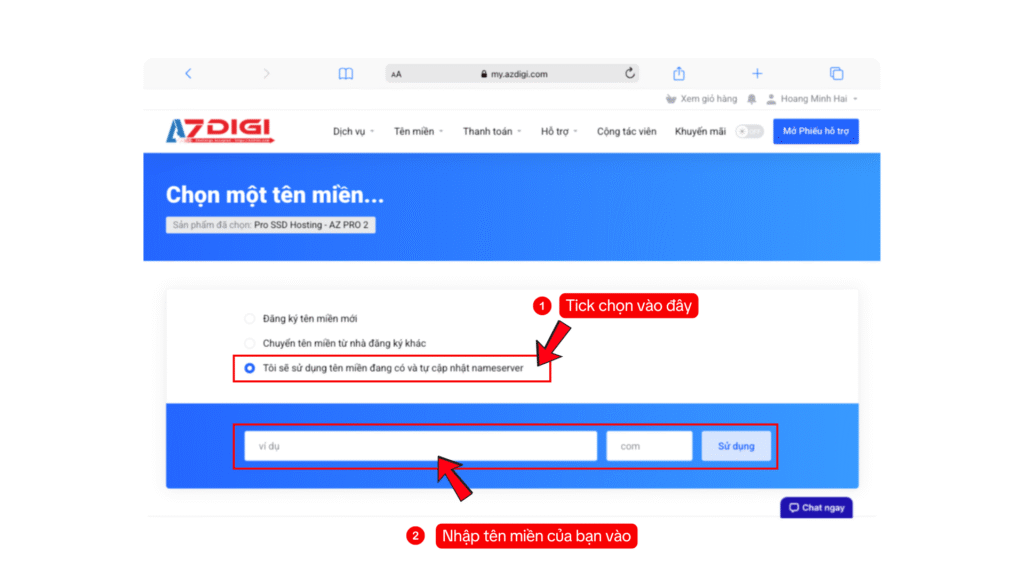Show all tabs overview icon

[836, 74]
